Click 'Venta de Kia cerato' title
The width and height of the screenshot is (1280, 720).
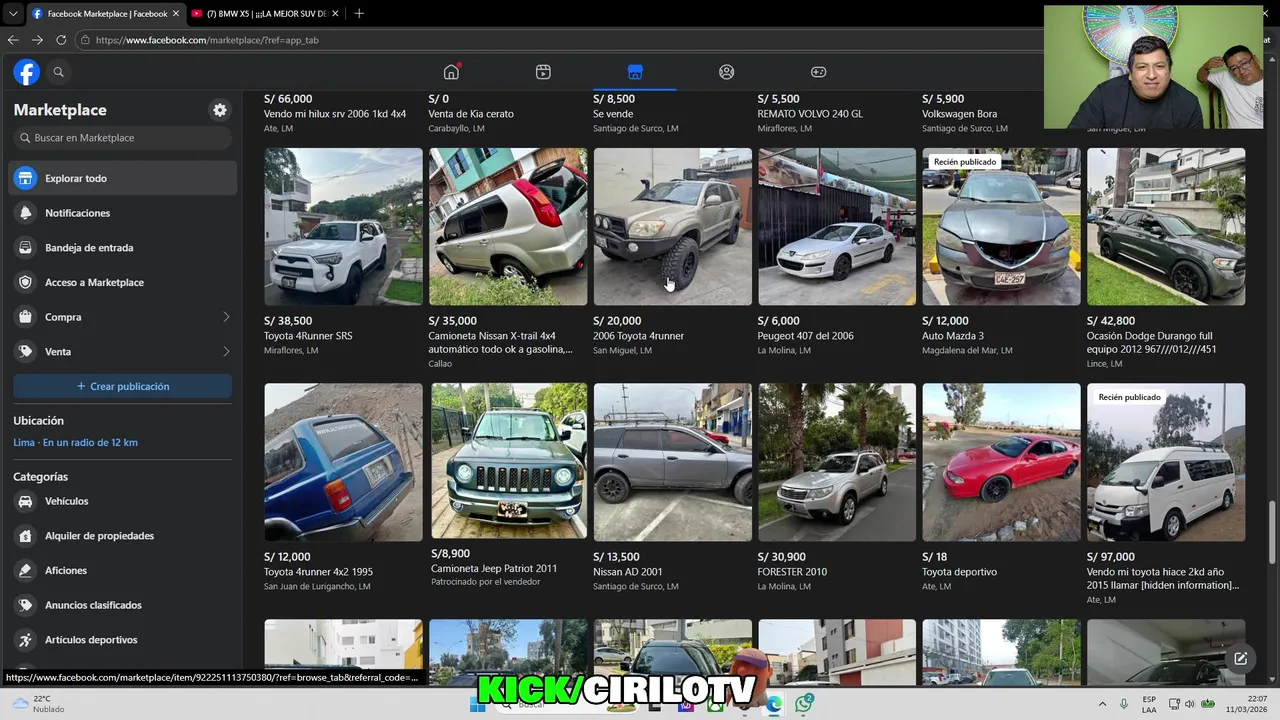coord(471,114)
